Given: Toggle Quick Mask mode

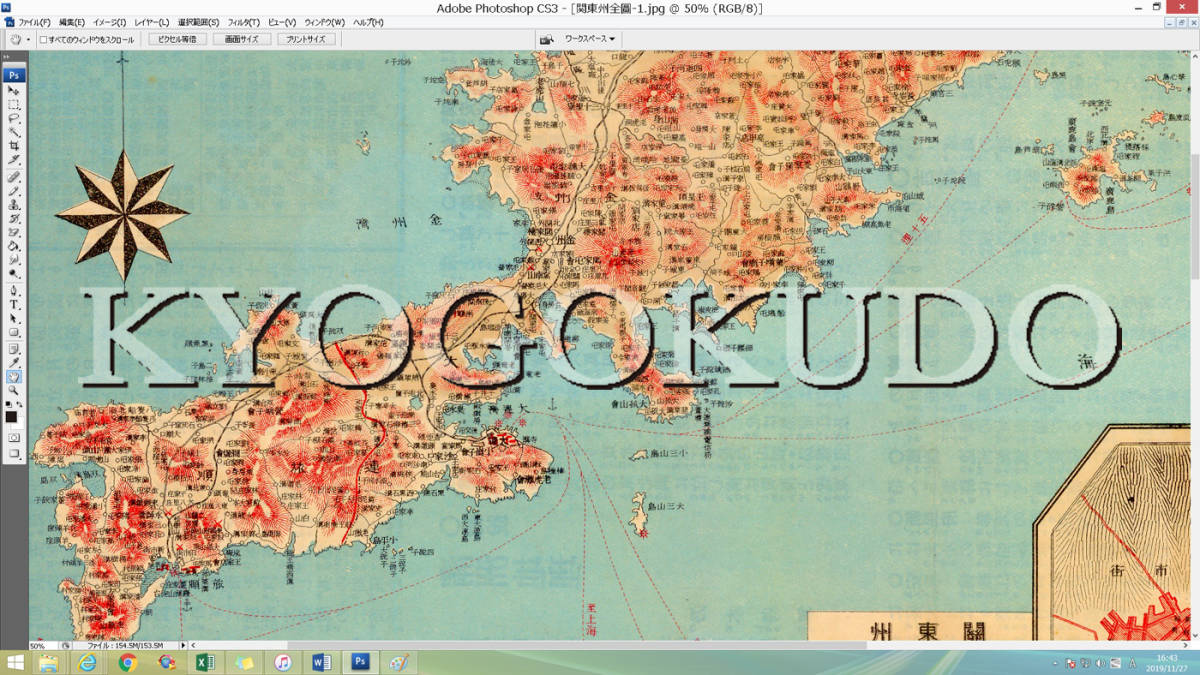Looking at the screenshot, I should click(14, 438).
